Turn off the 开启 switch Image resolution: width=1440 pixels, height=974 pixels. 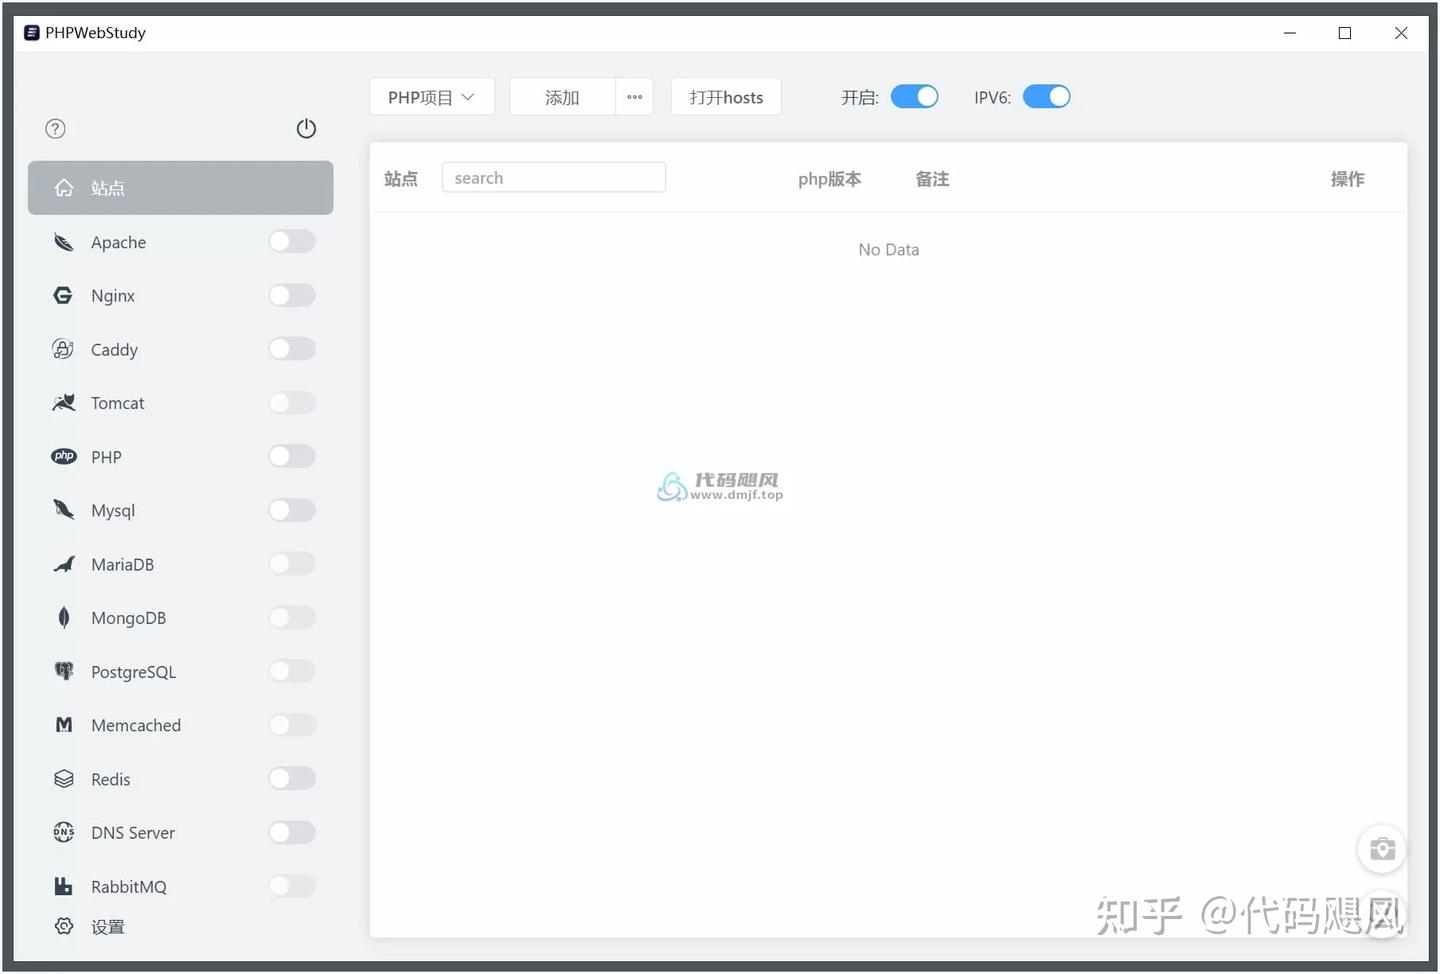pos(913,96)
